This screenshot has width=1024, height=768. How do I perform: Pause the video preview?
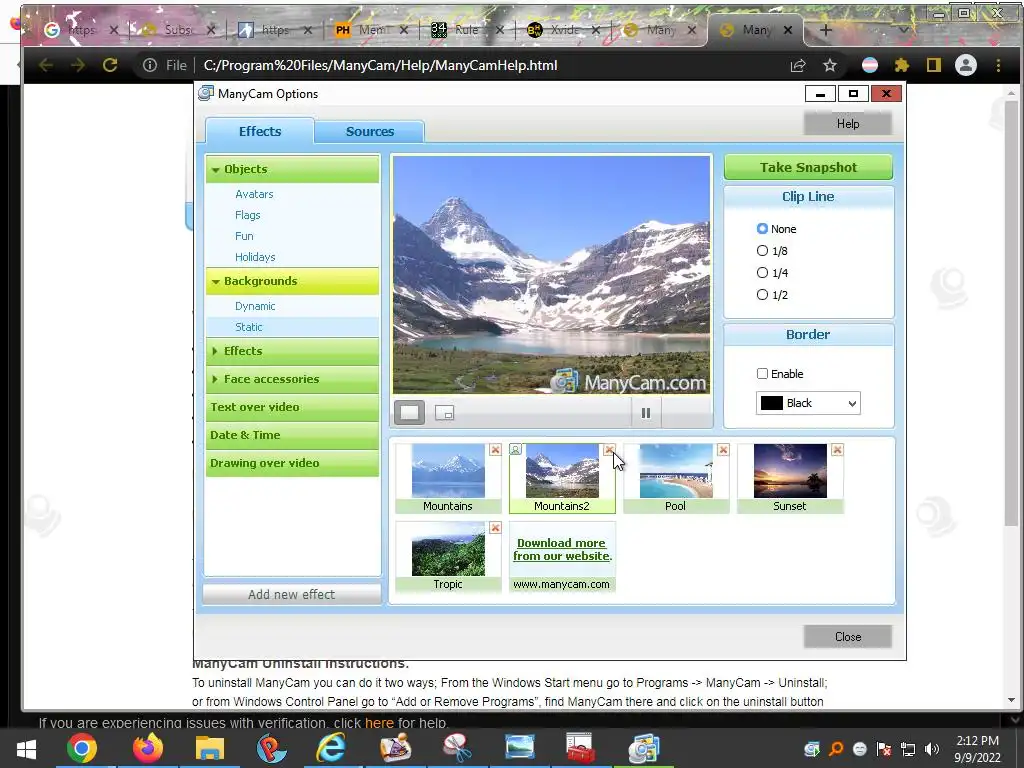tap(646, 413)
